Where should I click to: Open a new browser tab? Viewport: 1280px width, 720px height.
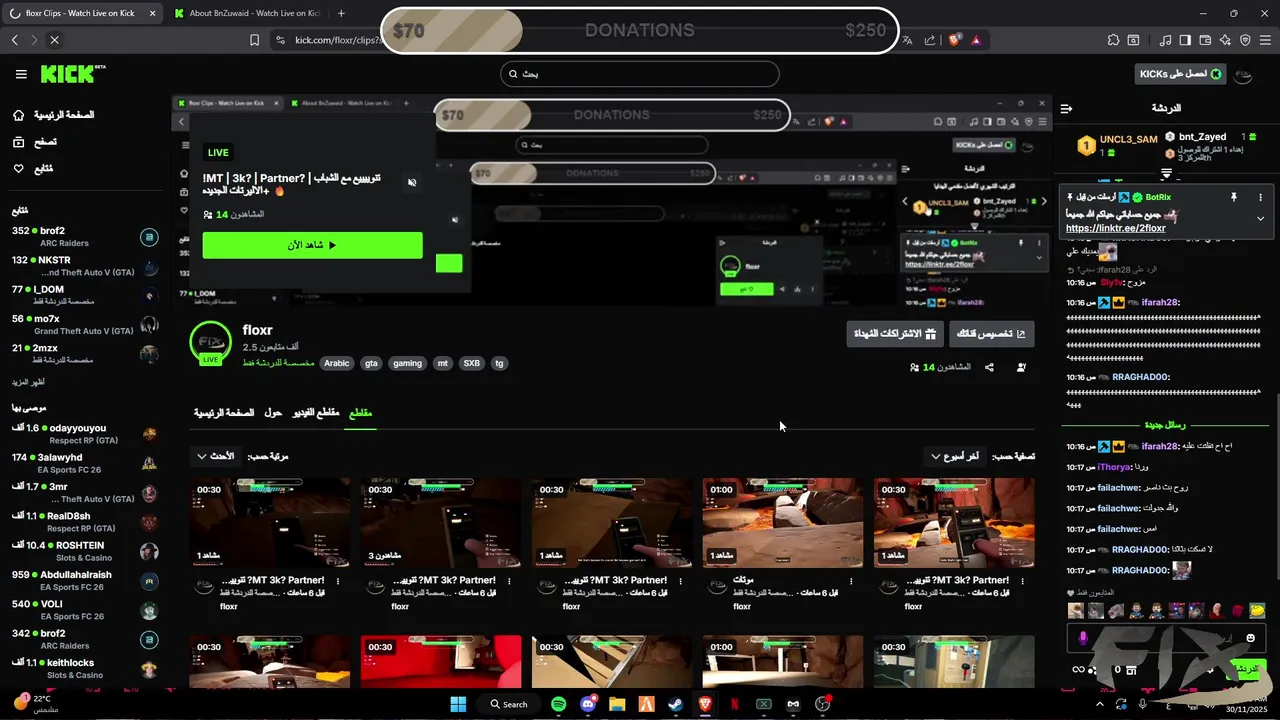click(x=341, y=13)
